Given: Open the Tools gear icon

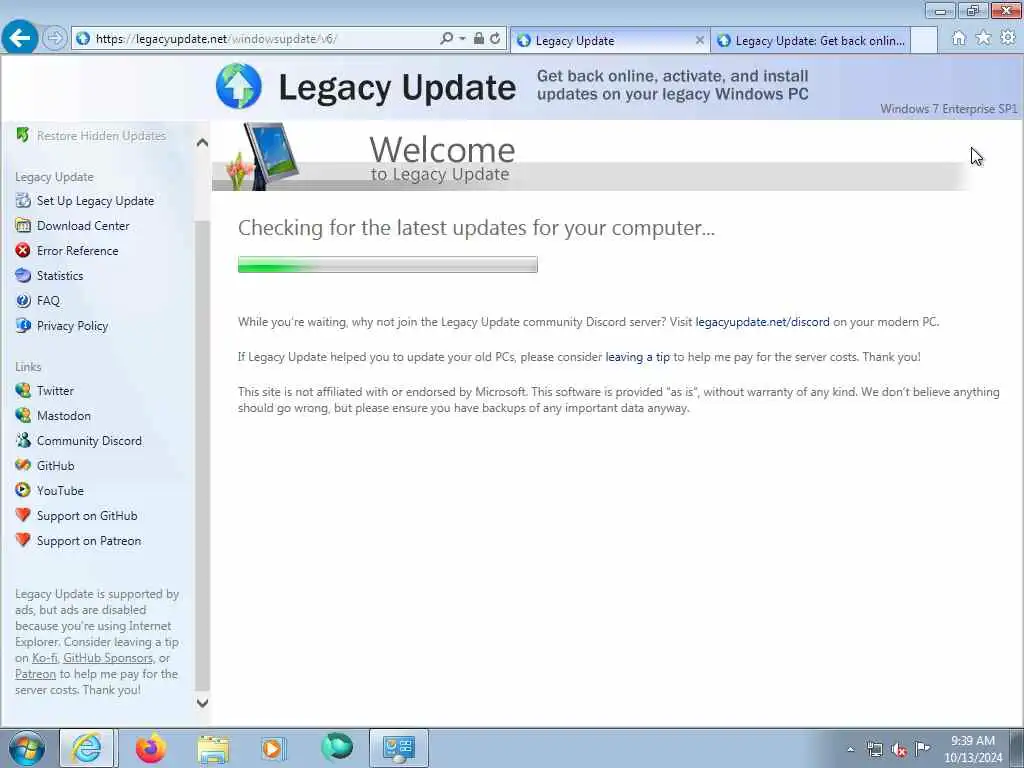Looking at the screenshot, I should (1008, 39).
